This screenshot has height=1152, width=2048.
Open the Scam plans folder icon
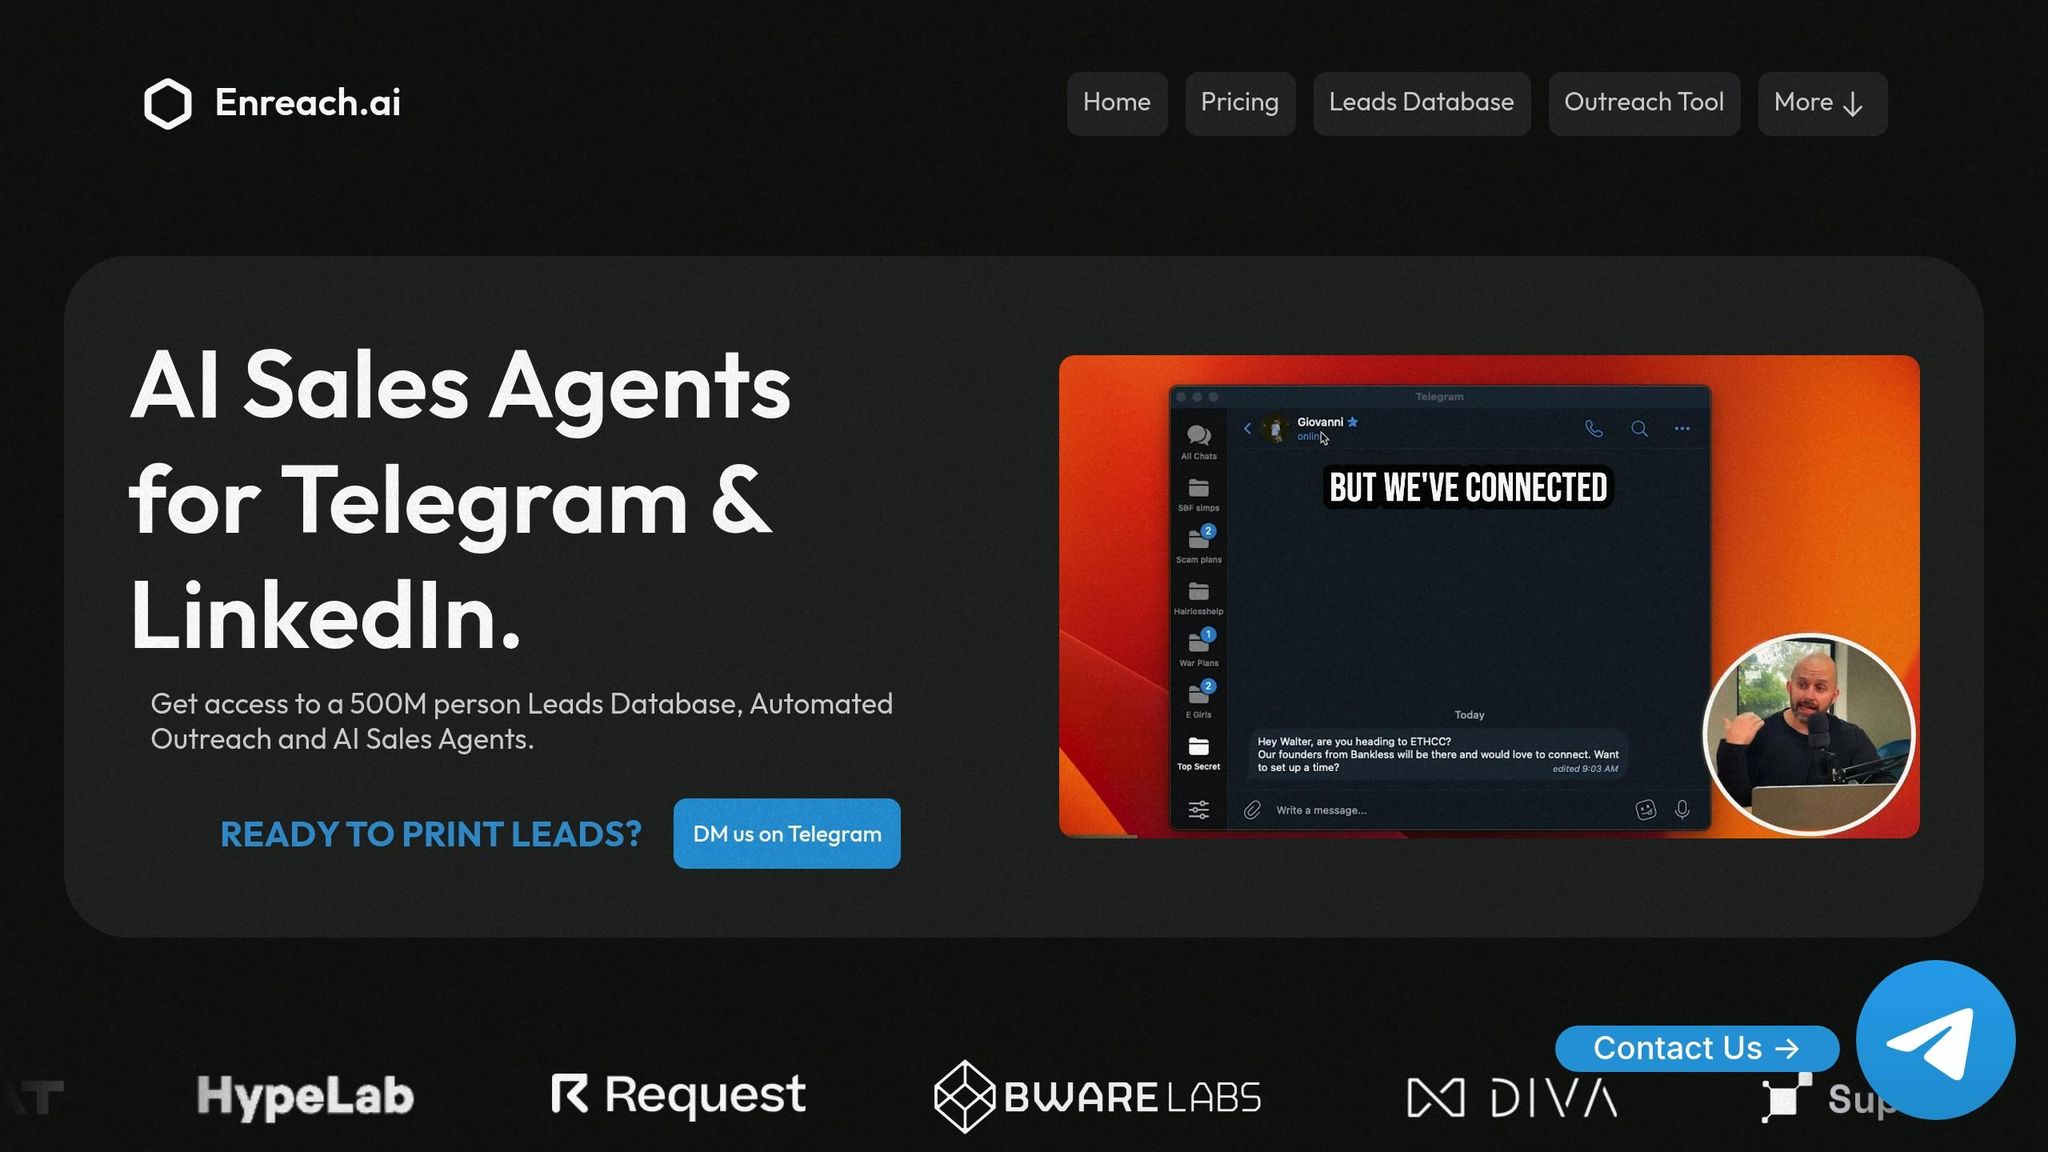1199,539
